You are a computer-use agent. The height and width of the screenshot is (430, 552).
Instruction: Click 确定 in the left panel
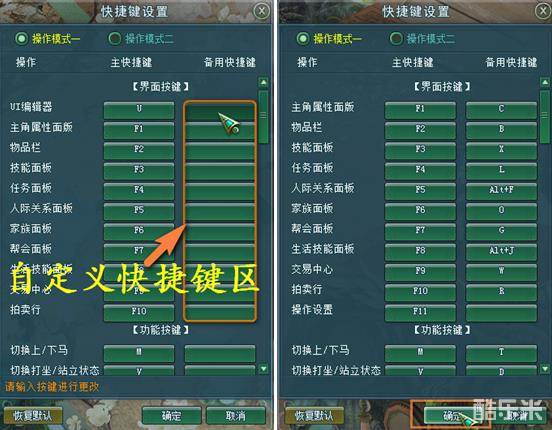(x=172, y=416)
